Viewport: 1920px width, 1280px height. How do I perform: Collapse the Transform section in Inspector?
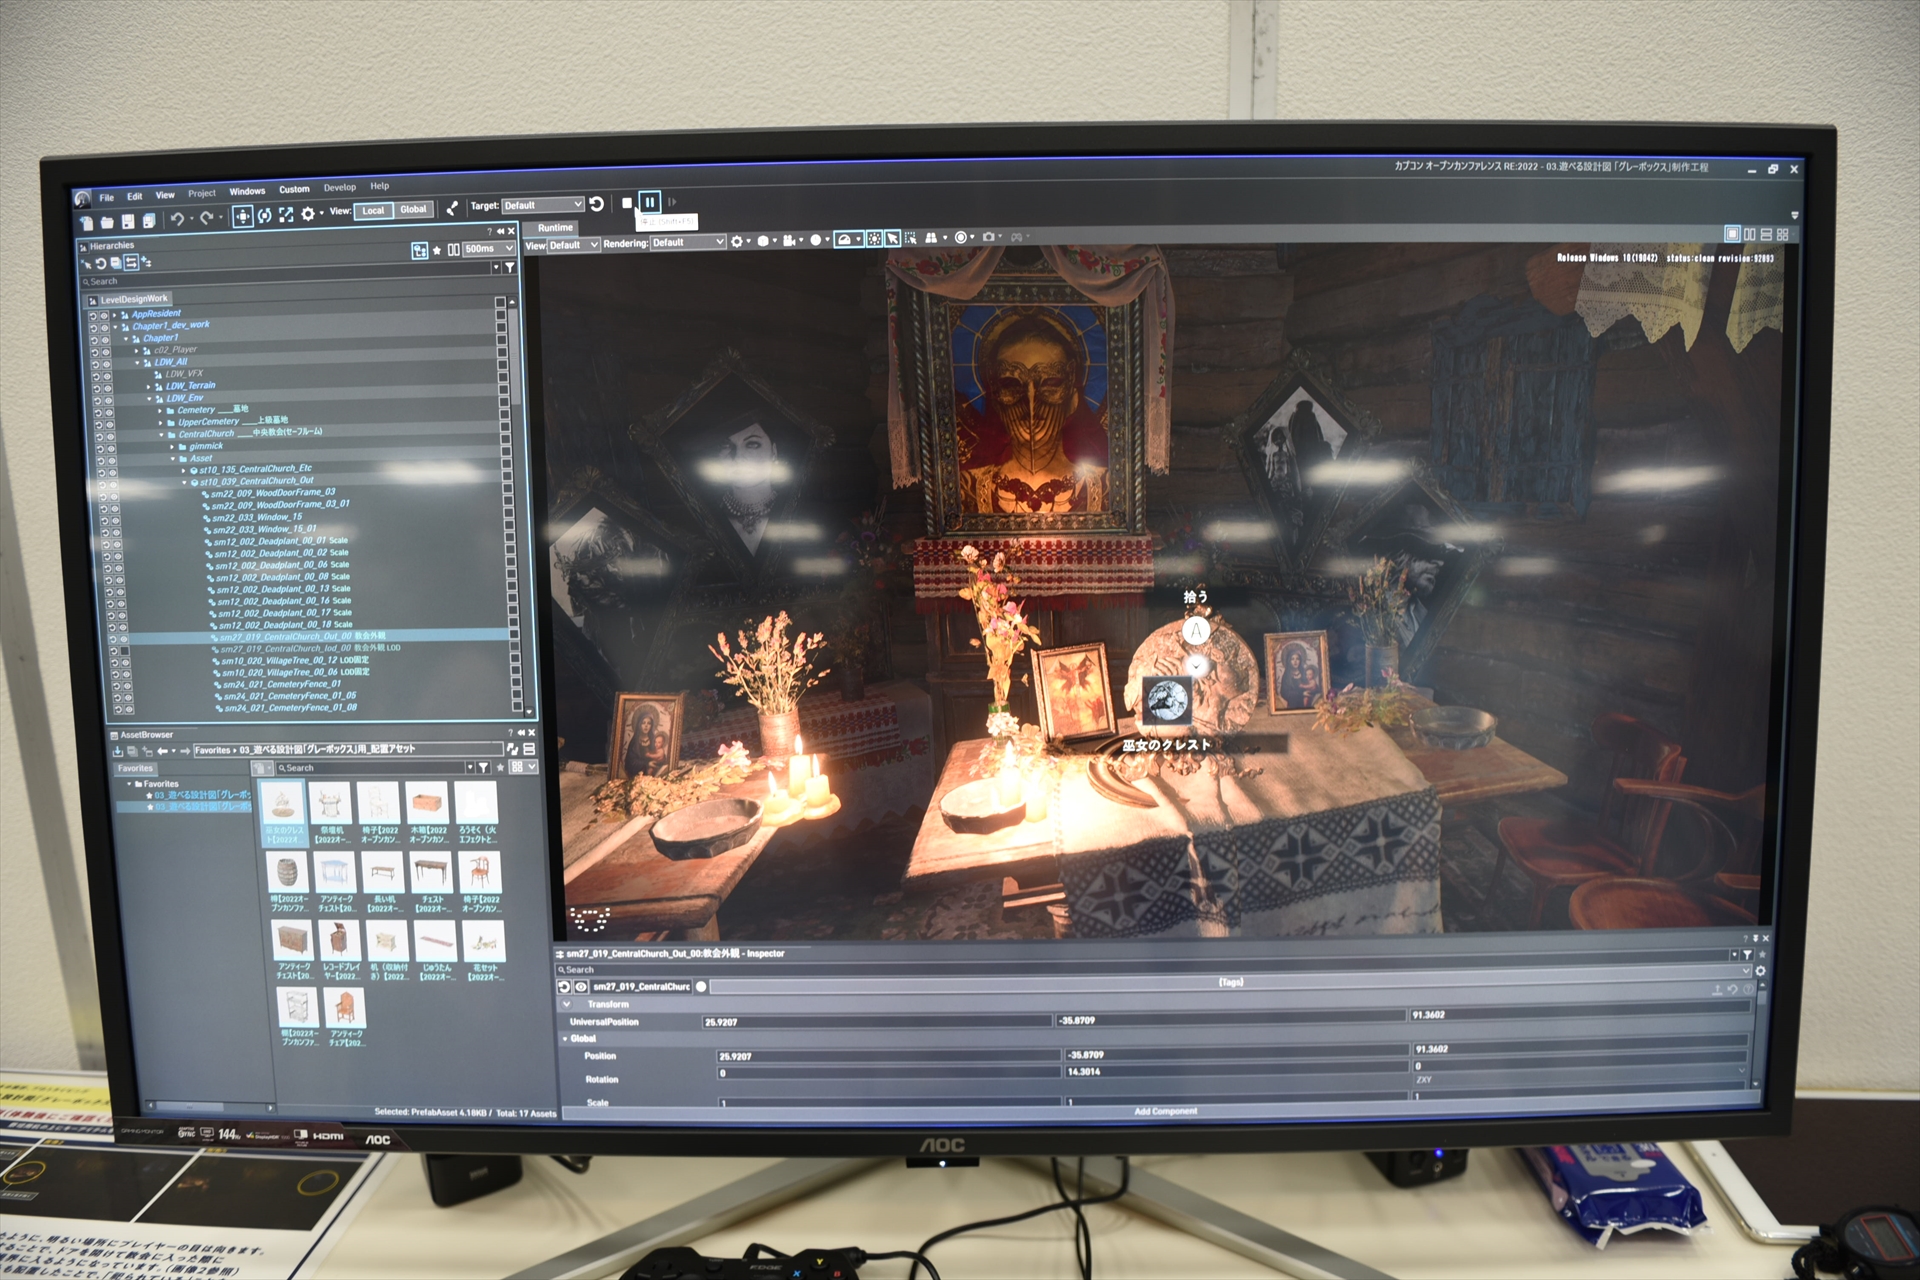[x=567, y=1003]
